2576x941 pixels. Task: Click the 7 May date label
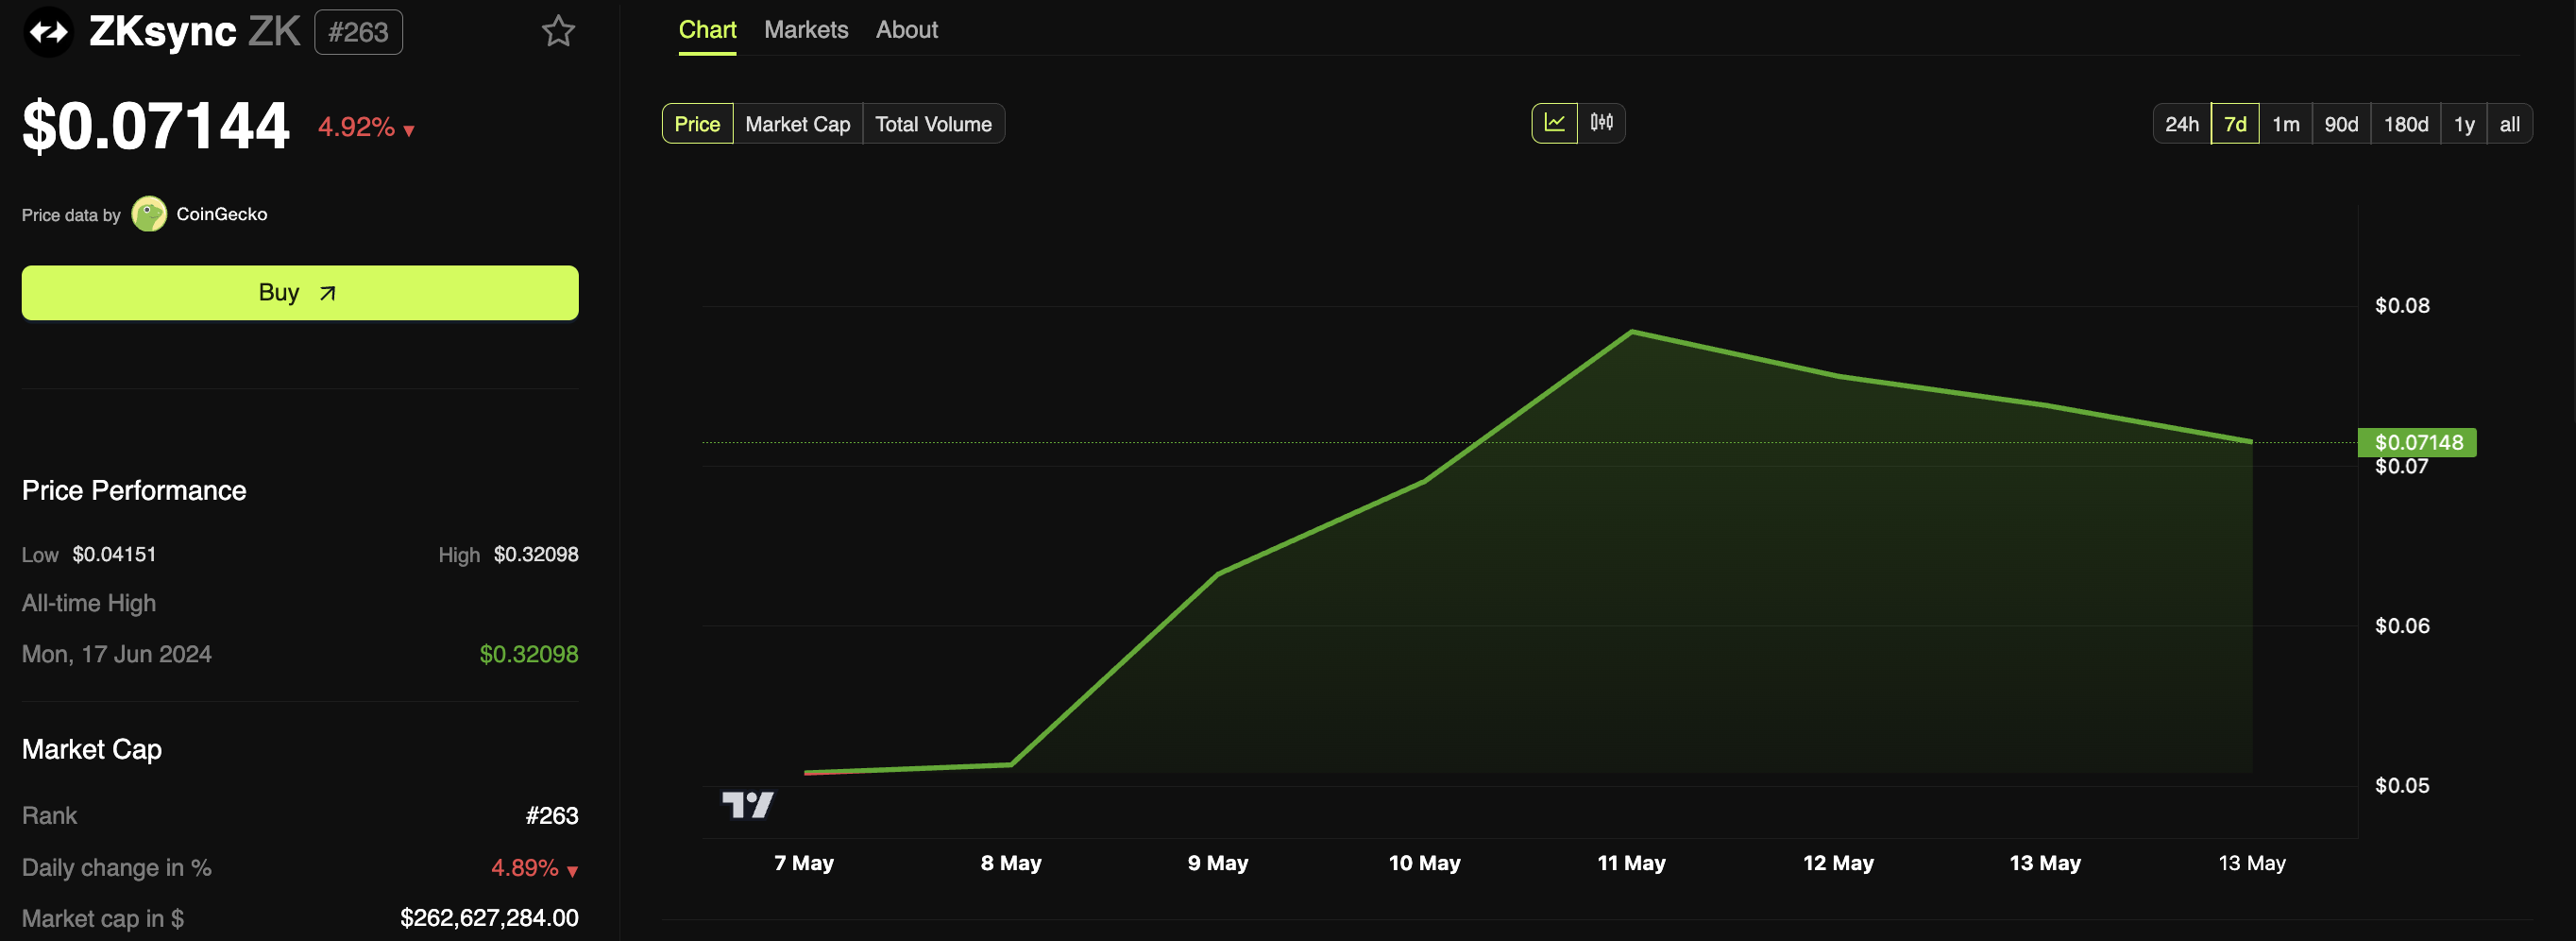804,862
